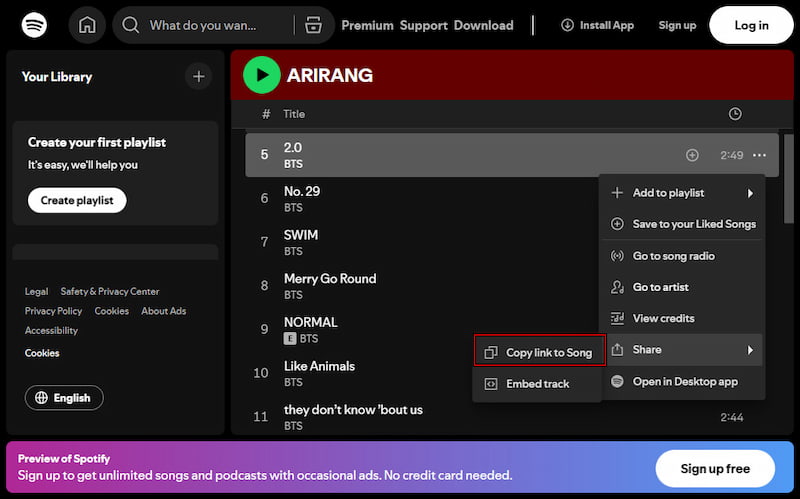Click the white Cookies link below Accessibility

(x=42, y=353)
